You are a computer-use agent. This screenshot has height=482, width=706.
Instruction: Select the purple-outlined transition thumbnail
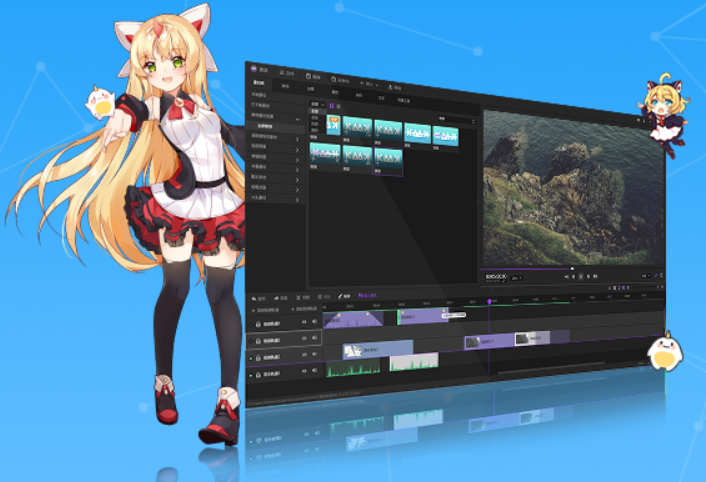388,161
